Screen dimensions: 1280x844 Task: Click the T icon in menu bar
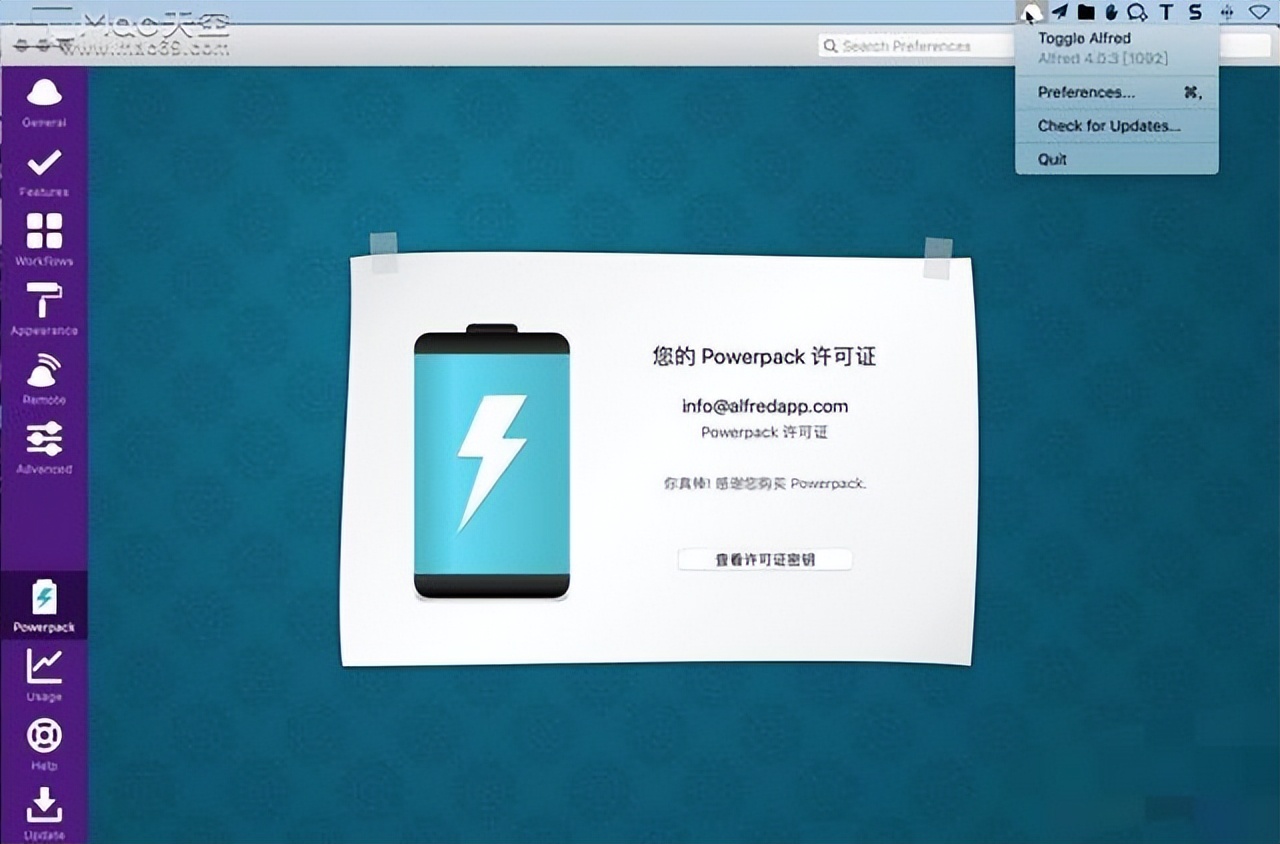pyautogui.click(x=1166, y=12)
